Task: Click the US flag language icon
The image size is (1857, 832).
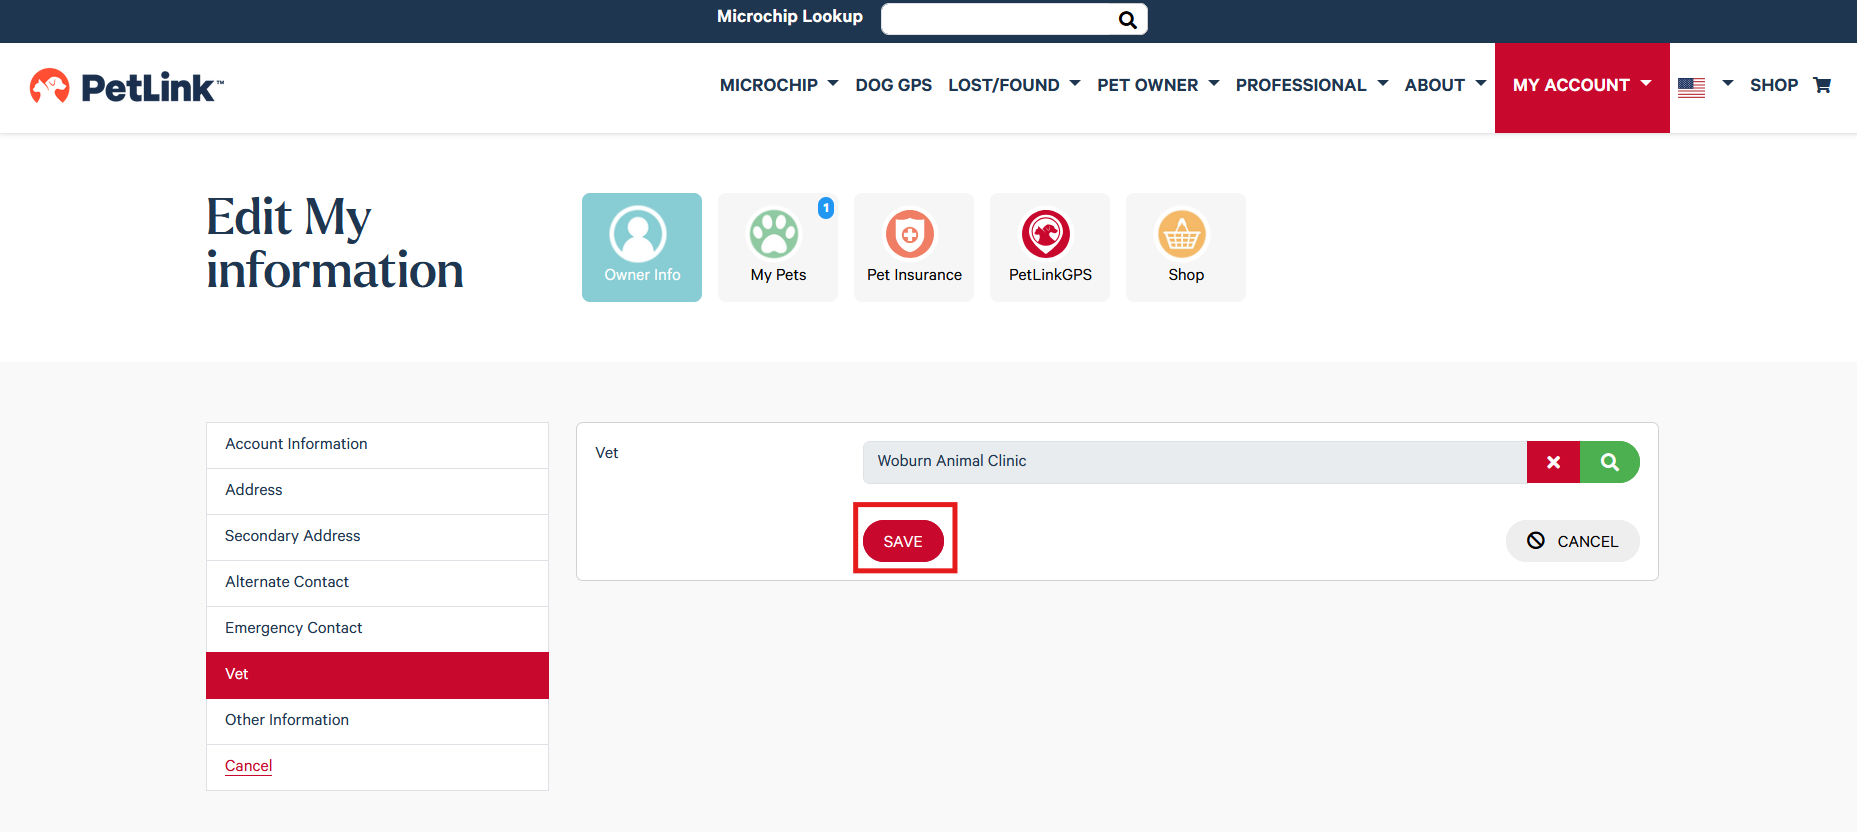Action: click(1691, 87)
